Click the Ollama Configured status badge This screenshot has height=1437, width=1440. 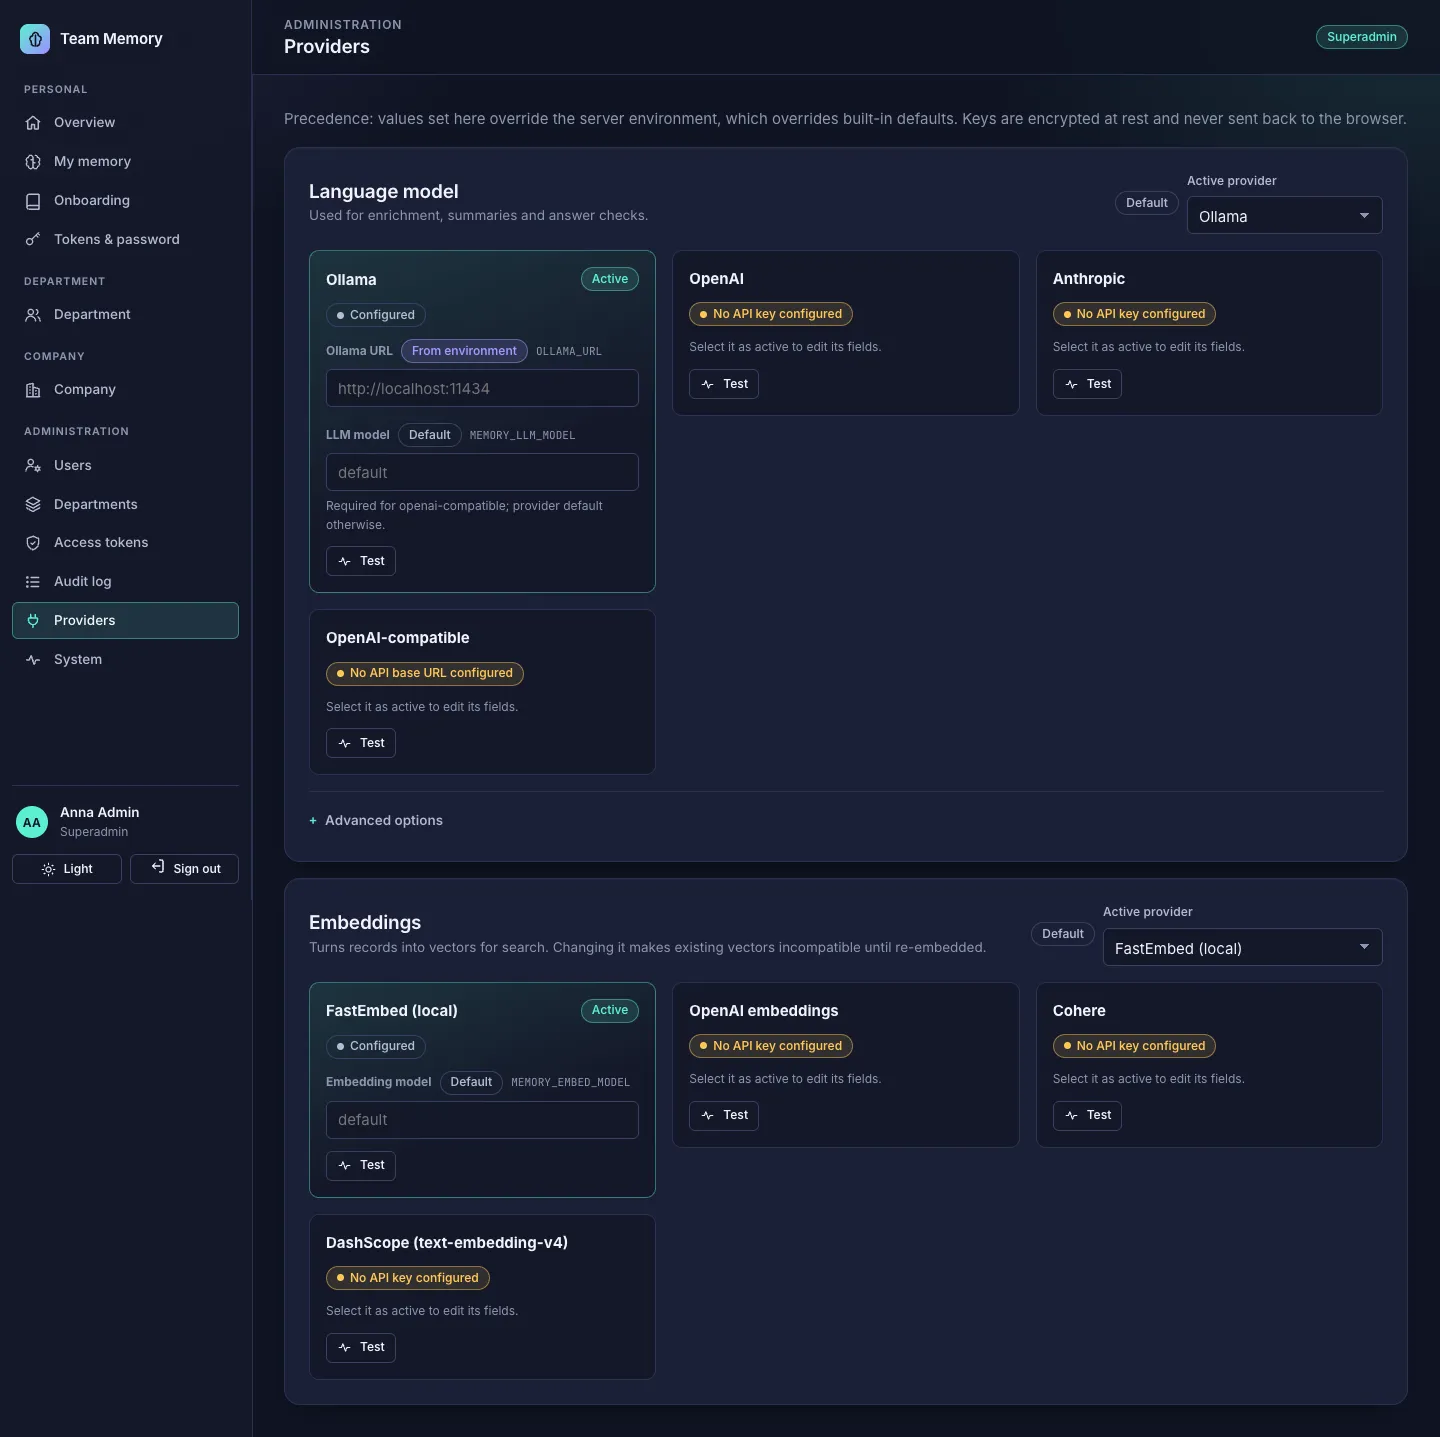[x=376, y=315]
